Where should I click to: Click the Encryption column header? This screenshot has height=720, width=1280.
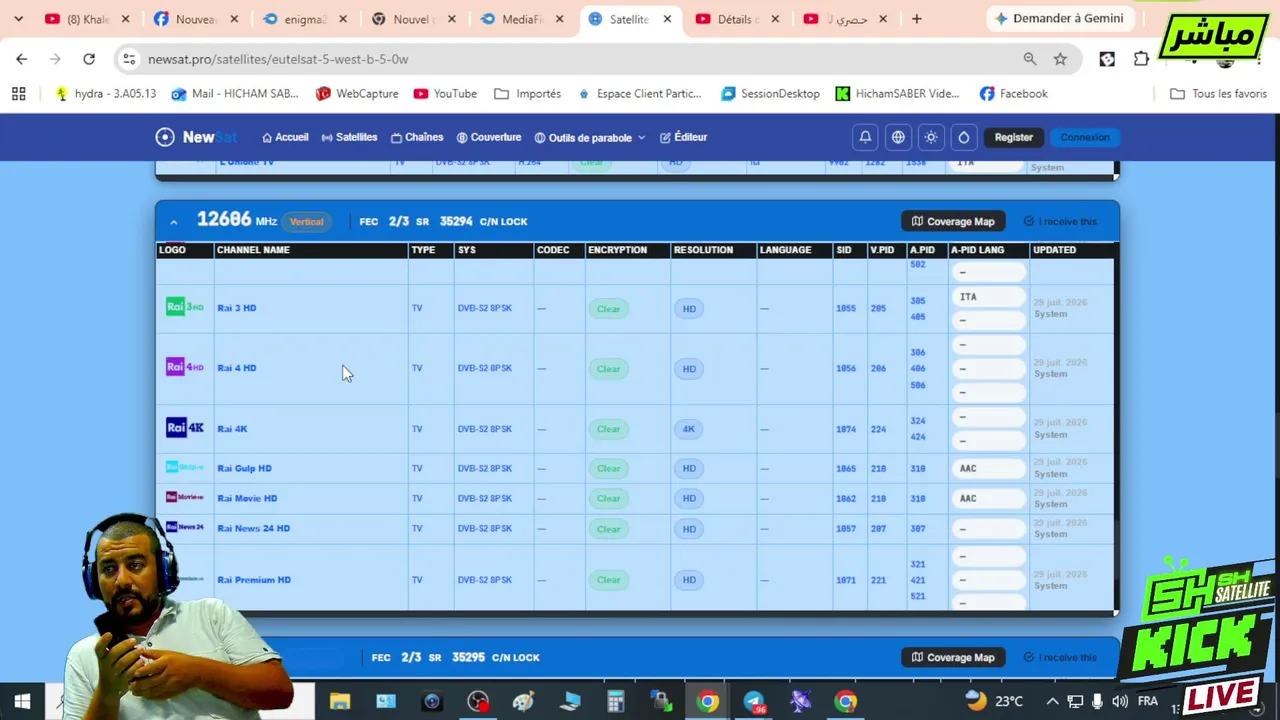[x=617, y=250]
